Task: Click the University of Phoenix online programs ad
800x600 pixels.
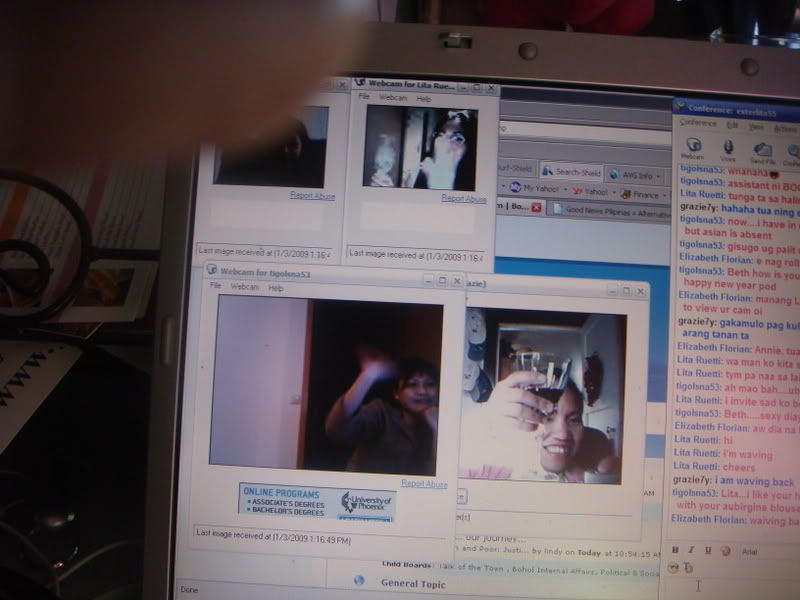Action: coord(317,501)
